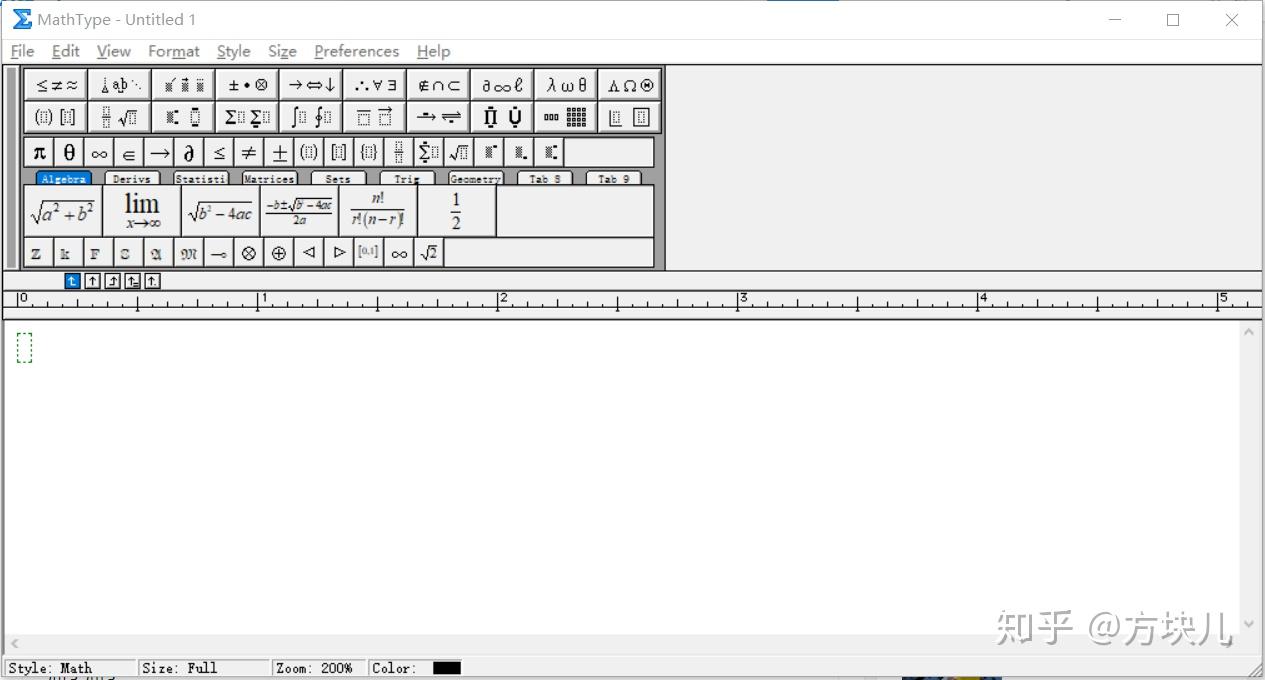Insert infinity symbol from the small bar

[99, 152]
